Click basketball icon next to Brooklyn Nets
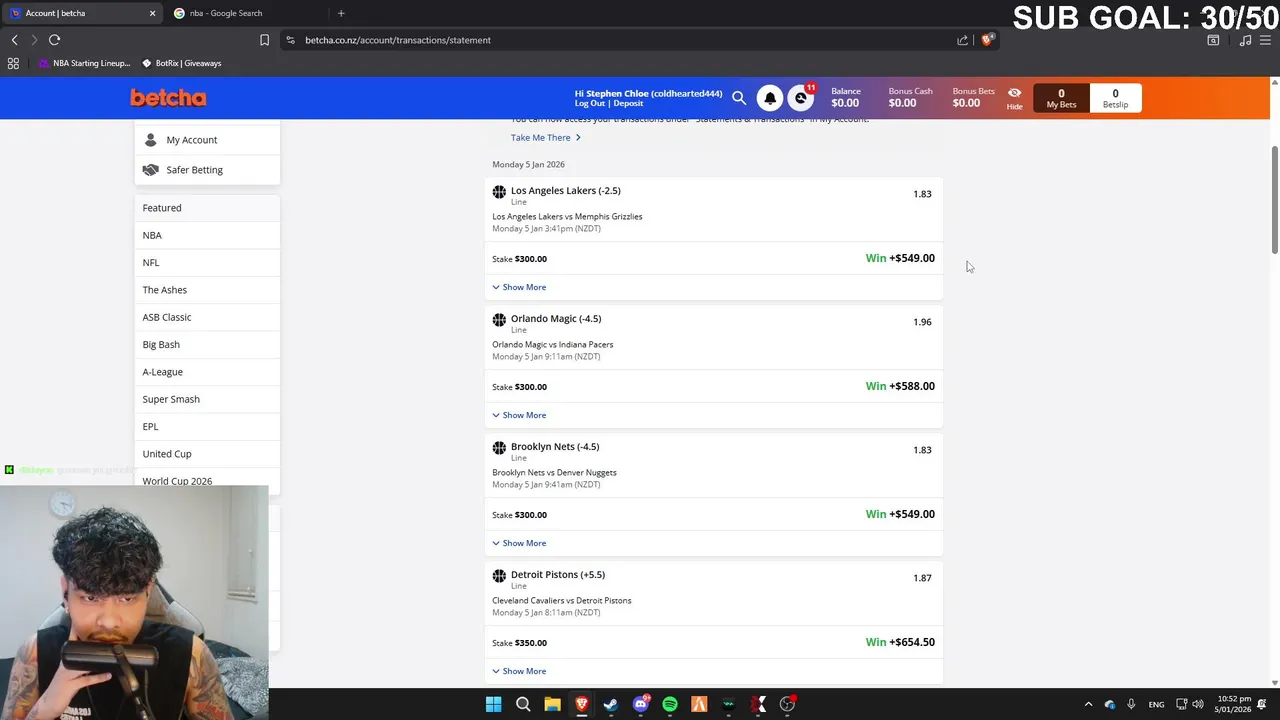Image resolution: width=1280 pixels, height=720 pixels. click(x=499, y=448)
